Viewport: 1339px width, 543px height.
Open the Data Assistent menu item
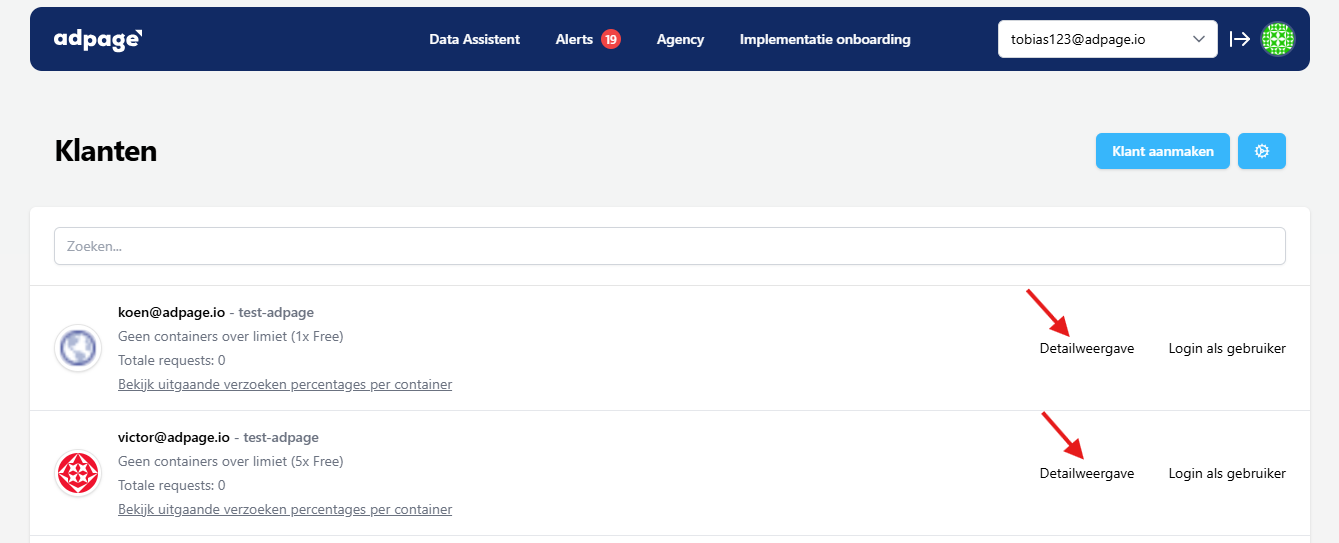click(474, 40)
